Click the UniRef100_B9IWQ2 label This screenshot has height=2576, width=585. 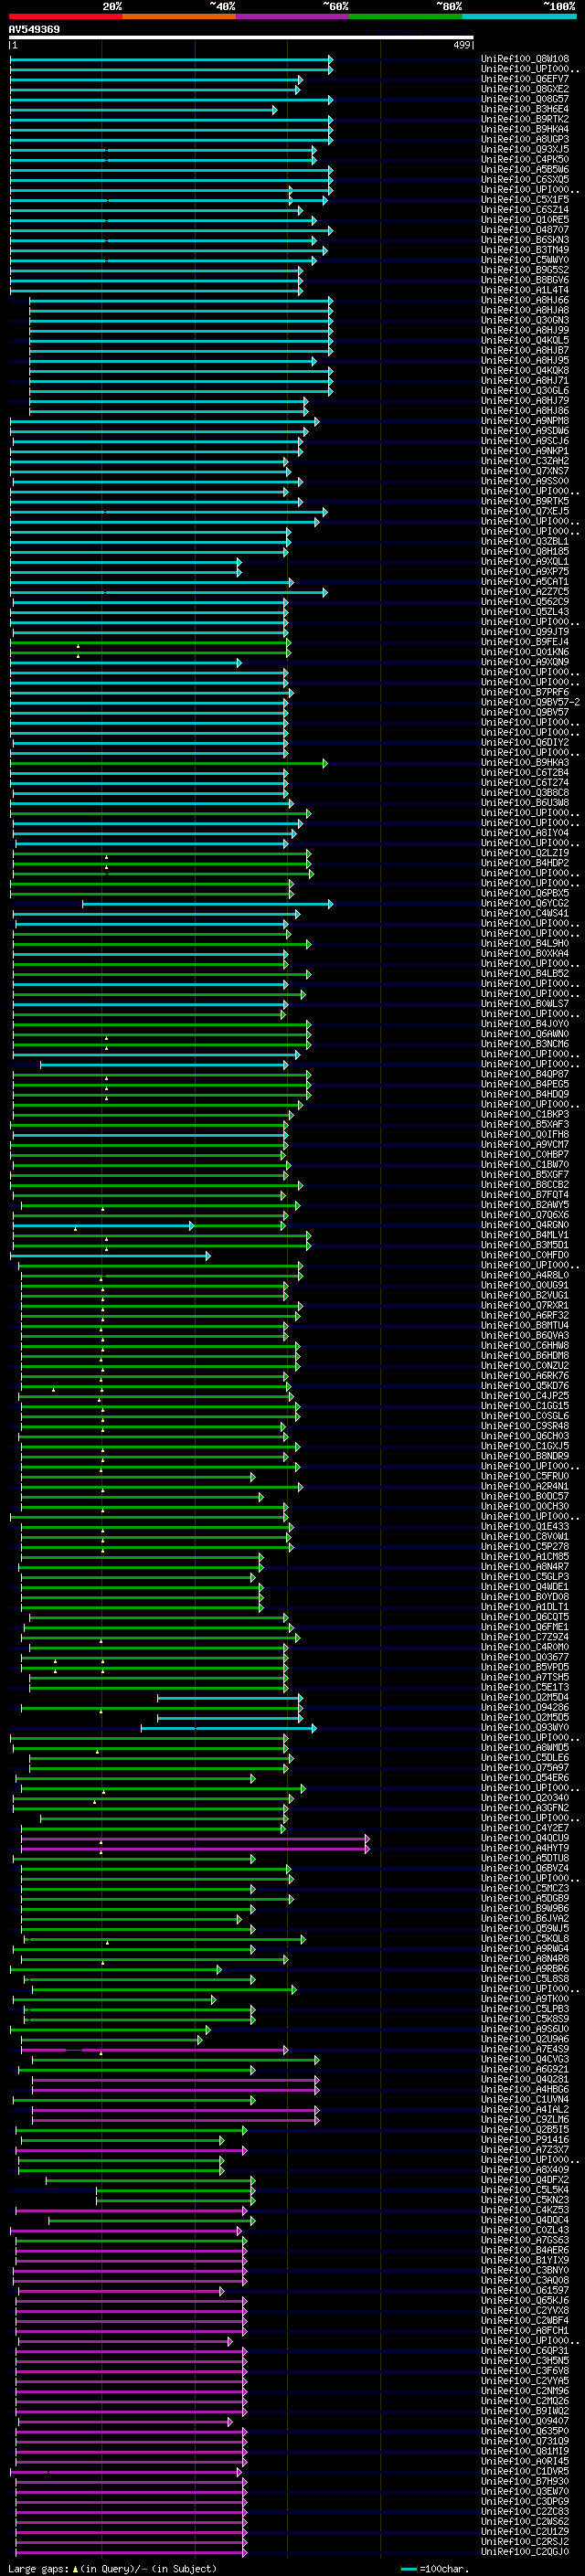[x=525, y=2411]
